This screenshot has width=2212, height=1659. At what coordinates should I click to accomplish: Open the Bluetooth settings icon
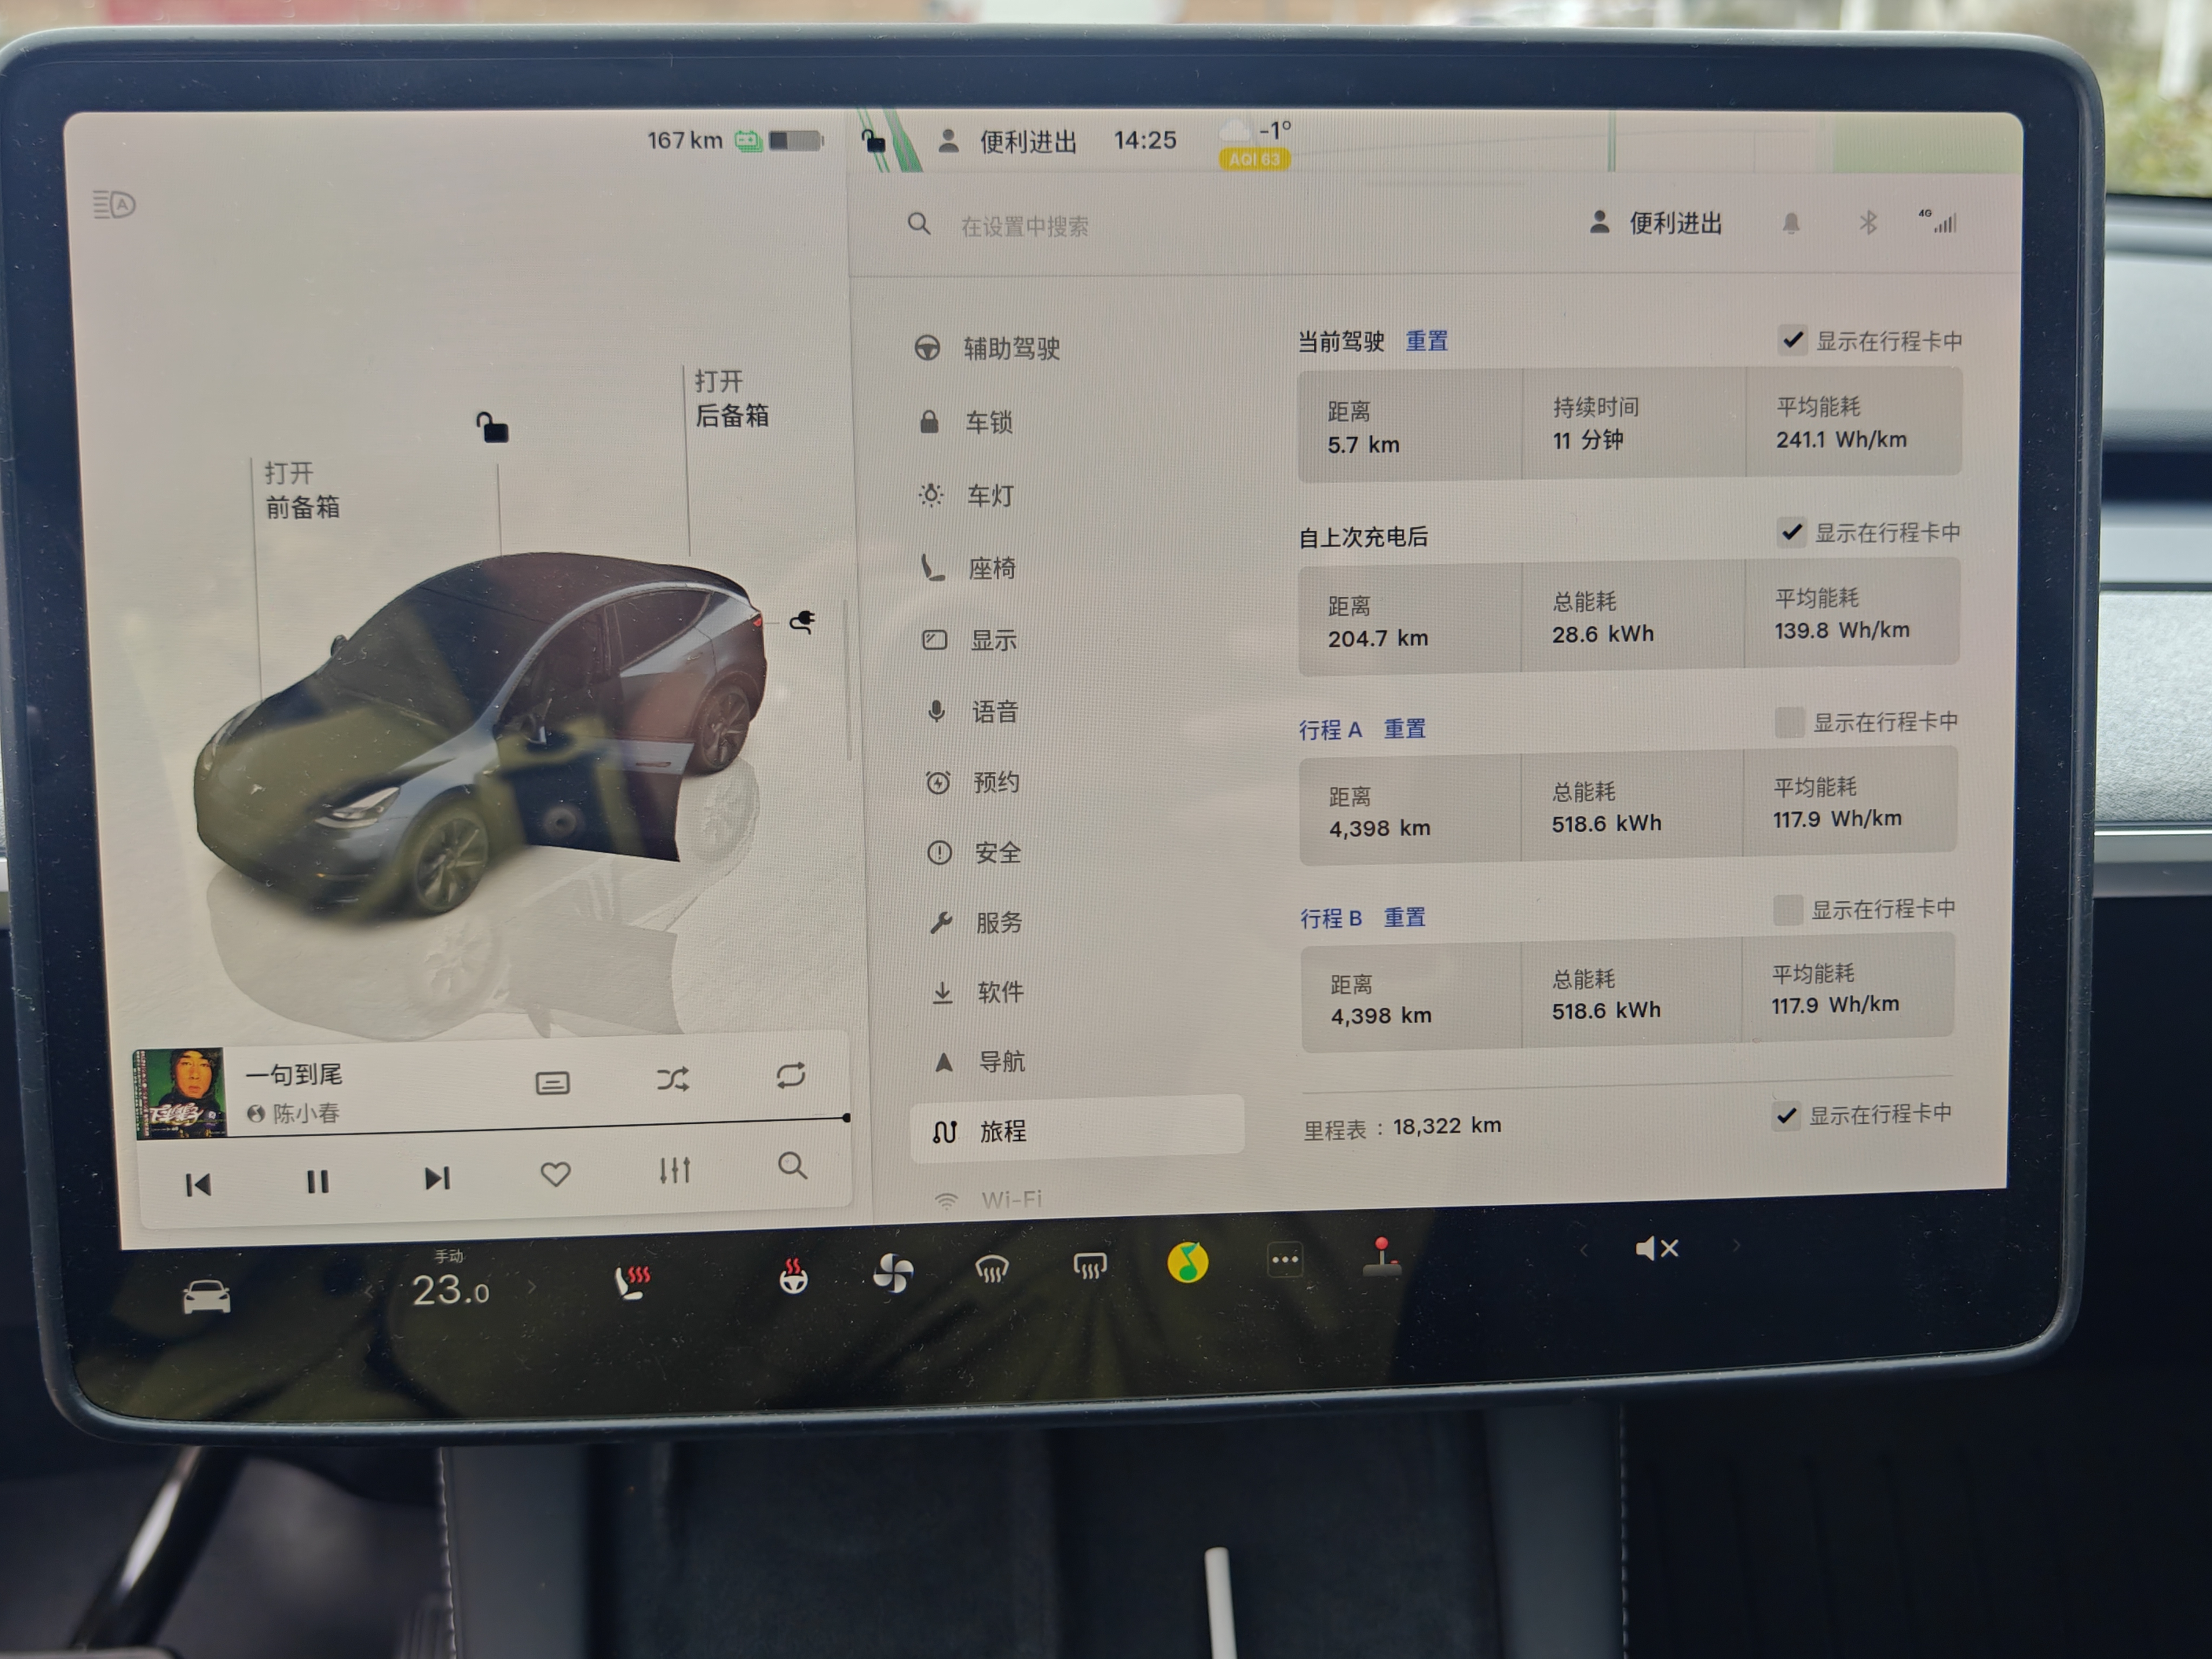click(x=1867, y=222)
